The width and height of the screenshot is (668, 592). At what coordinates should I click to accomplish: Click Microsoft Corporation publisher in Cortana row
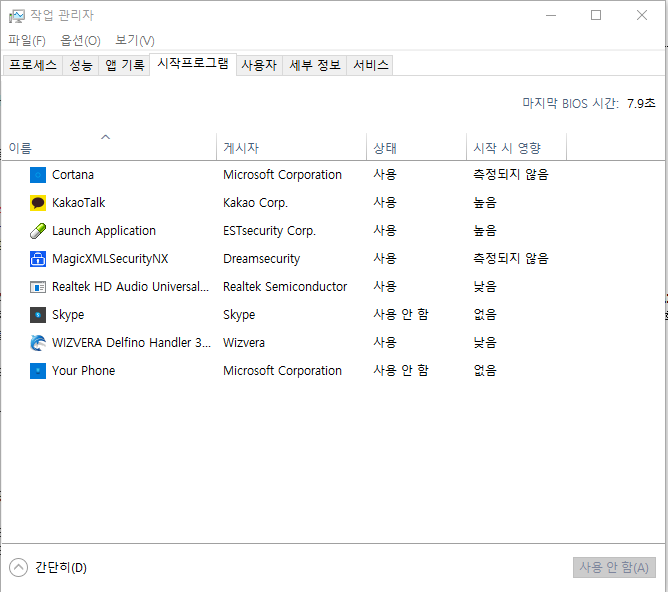[x=282, y=175]
